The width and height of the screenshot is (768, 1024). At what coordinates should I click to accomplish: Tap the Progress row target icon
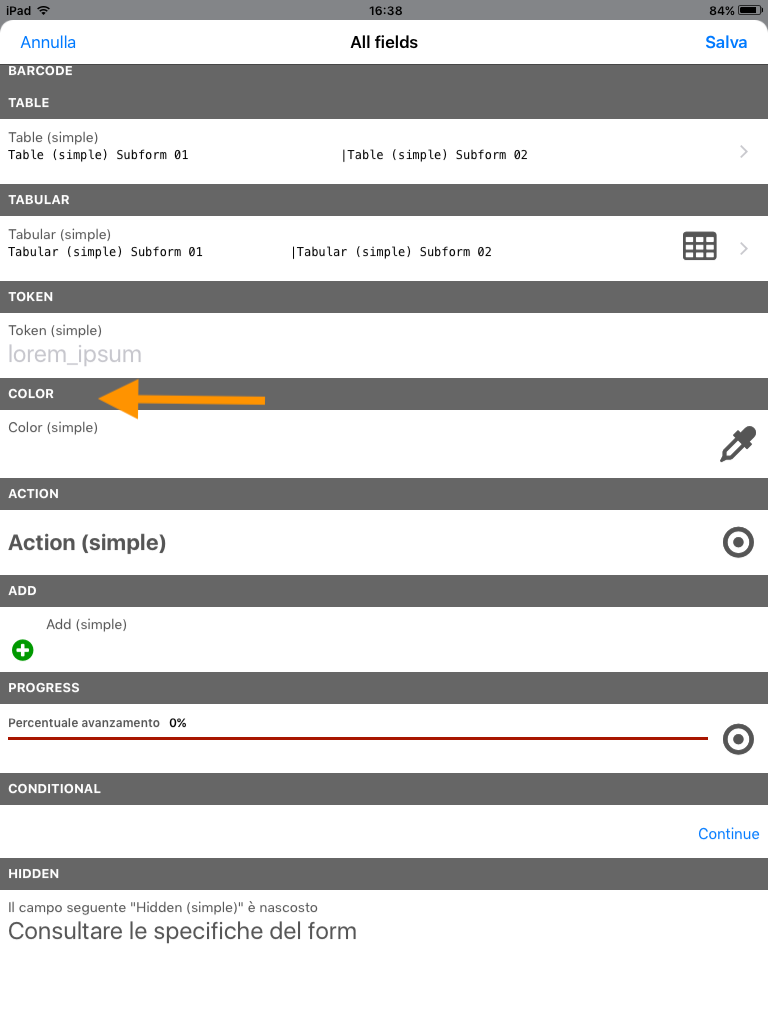pos(738,739)
